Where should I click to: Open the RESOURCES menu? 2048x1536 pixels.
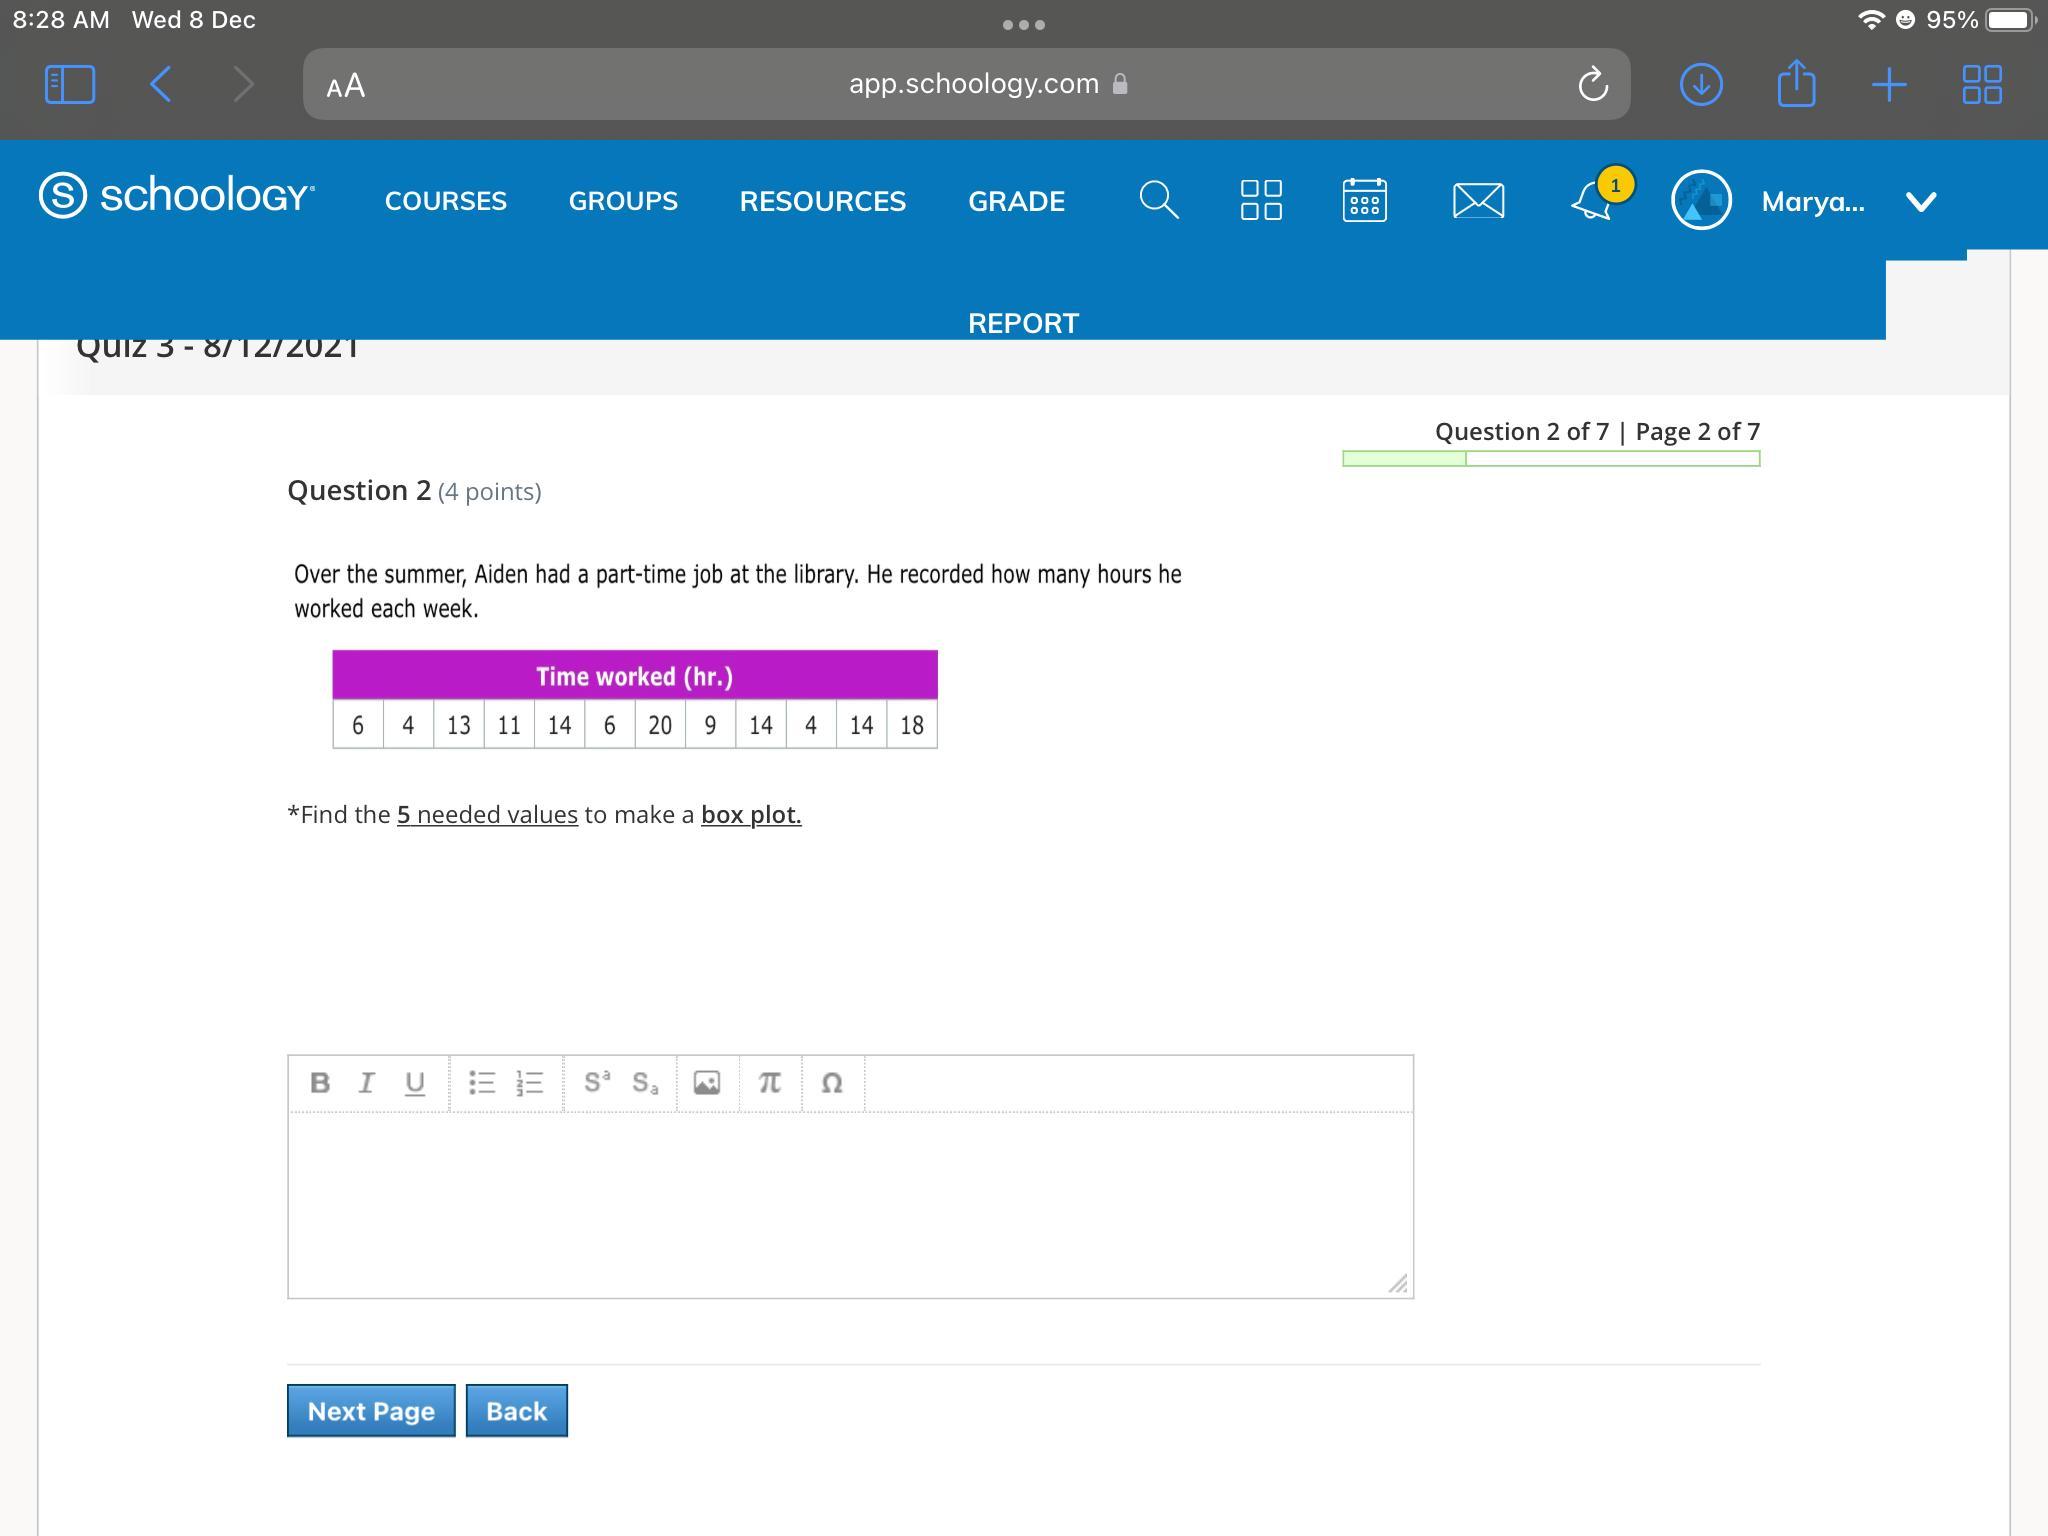pyautogui.click(x=822, y=201)
